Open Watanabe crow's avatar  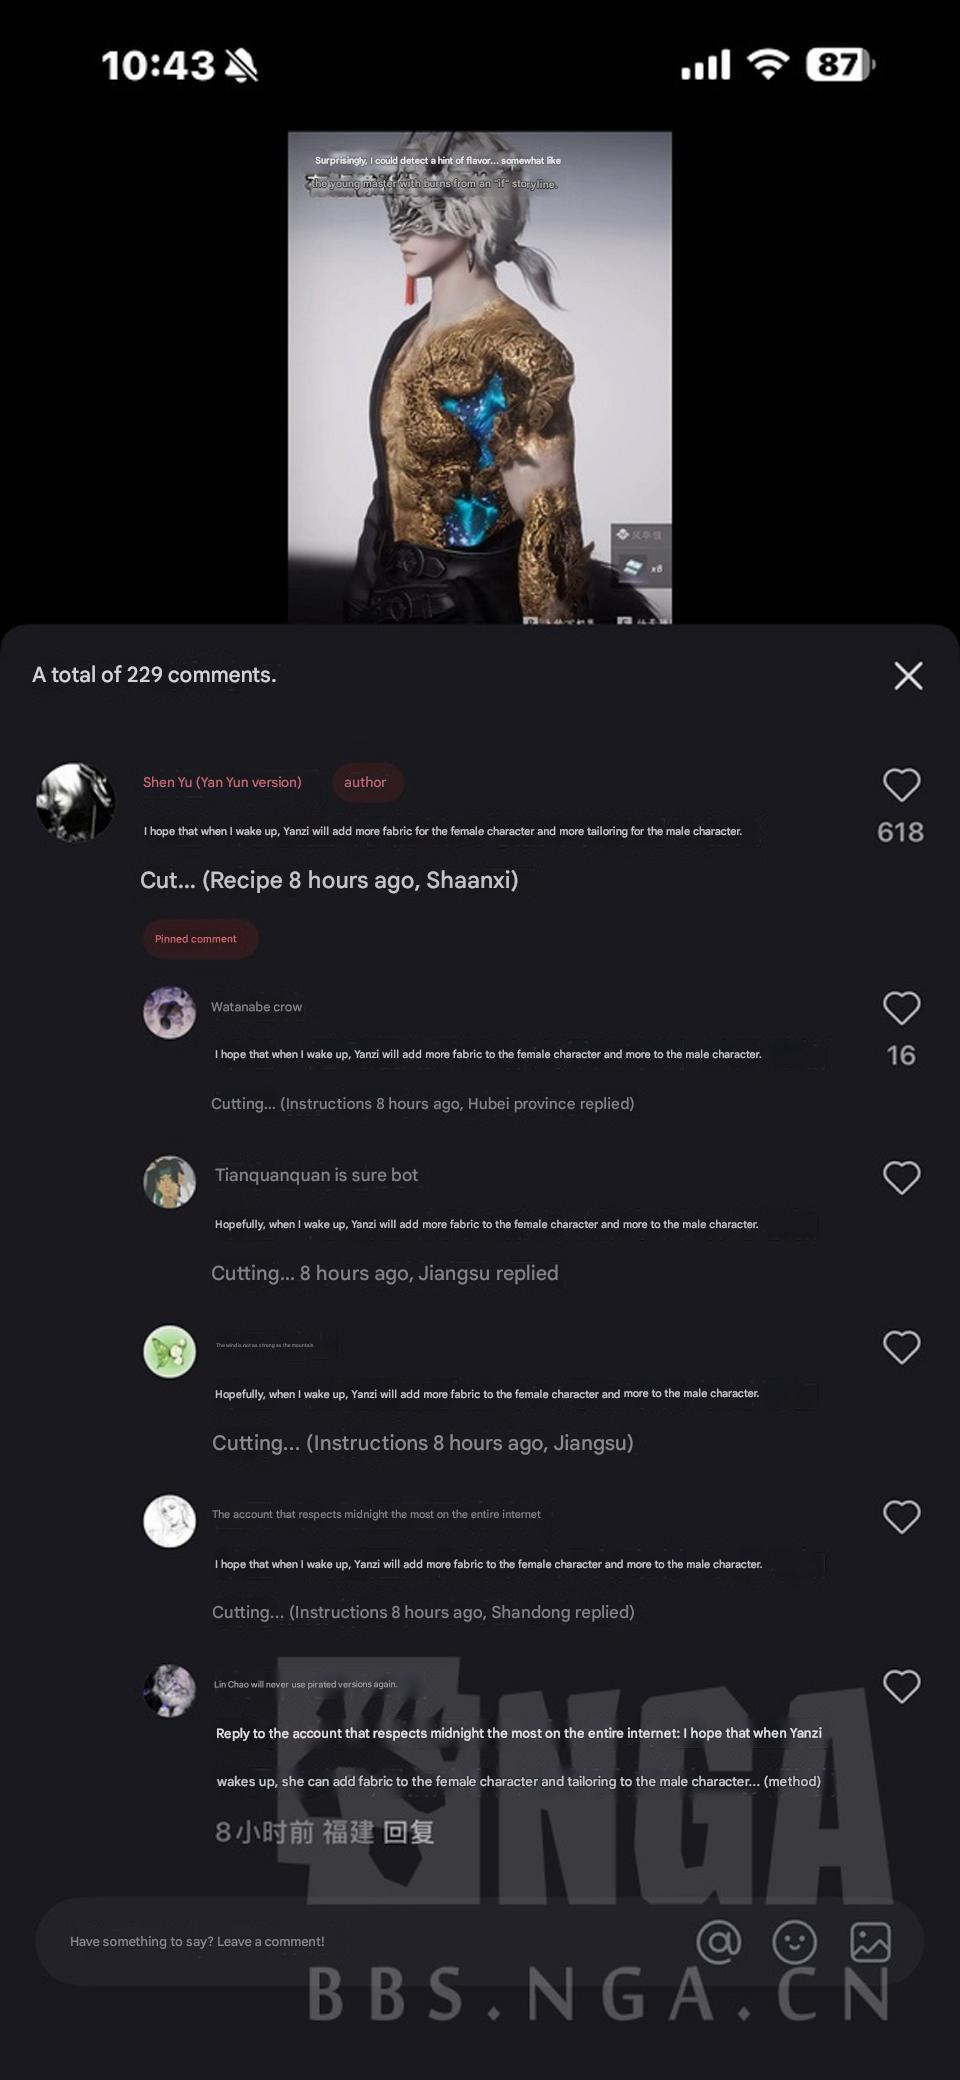point(169,1012)
